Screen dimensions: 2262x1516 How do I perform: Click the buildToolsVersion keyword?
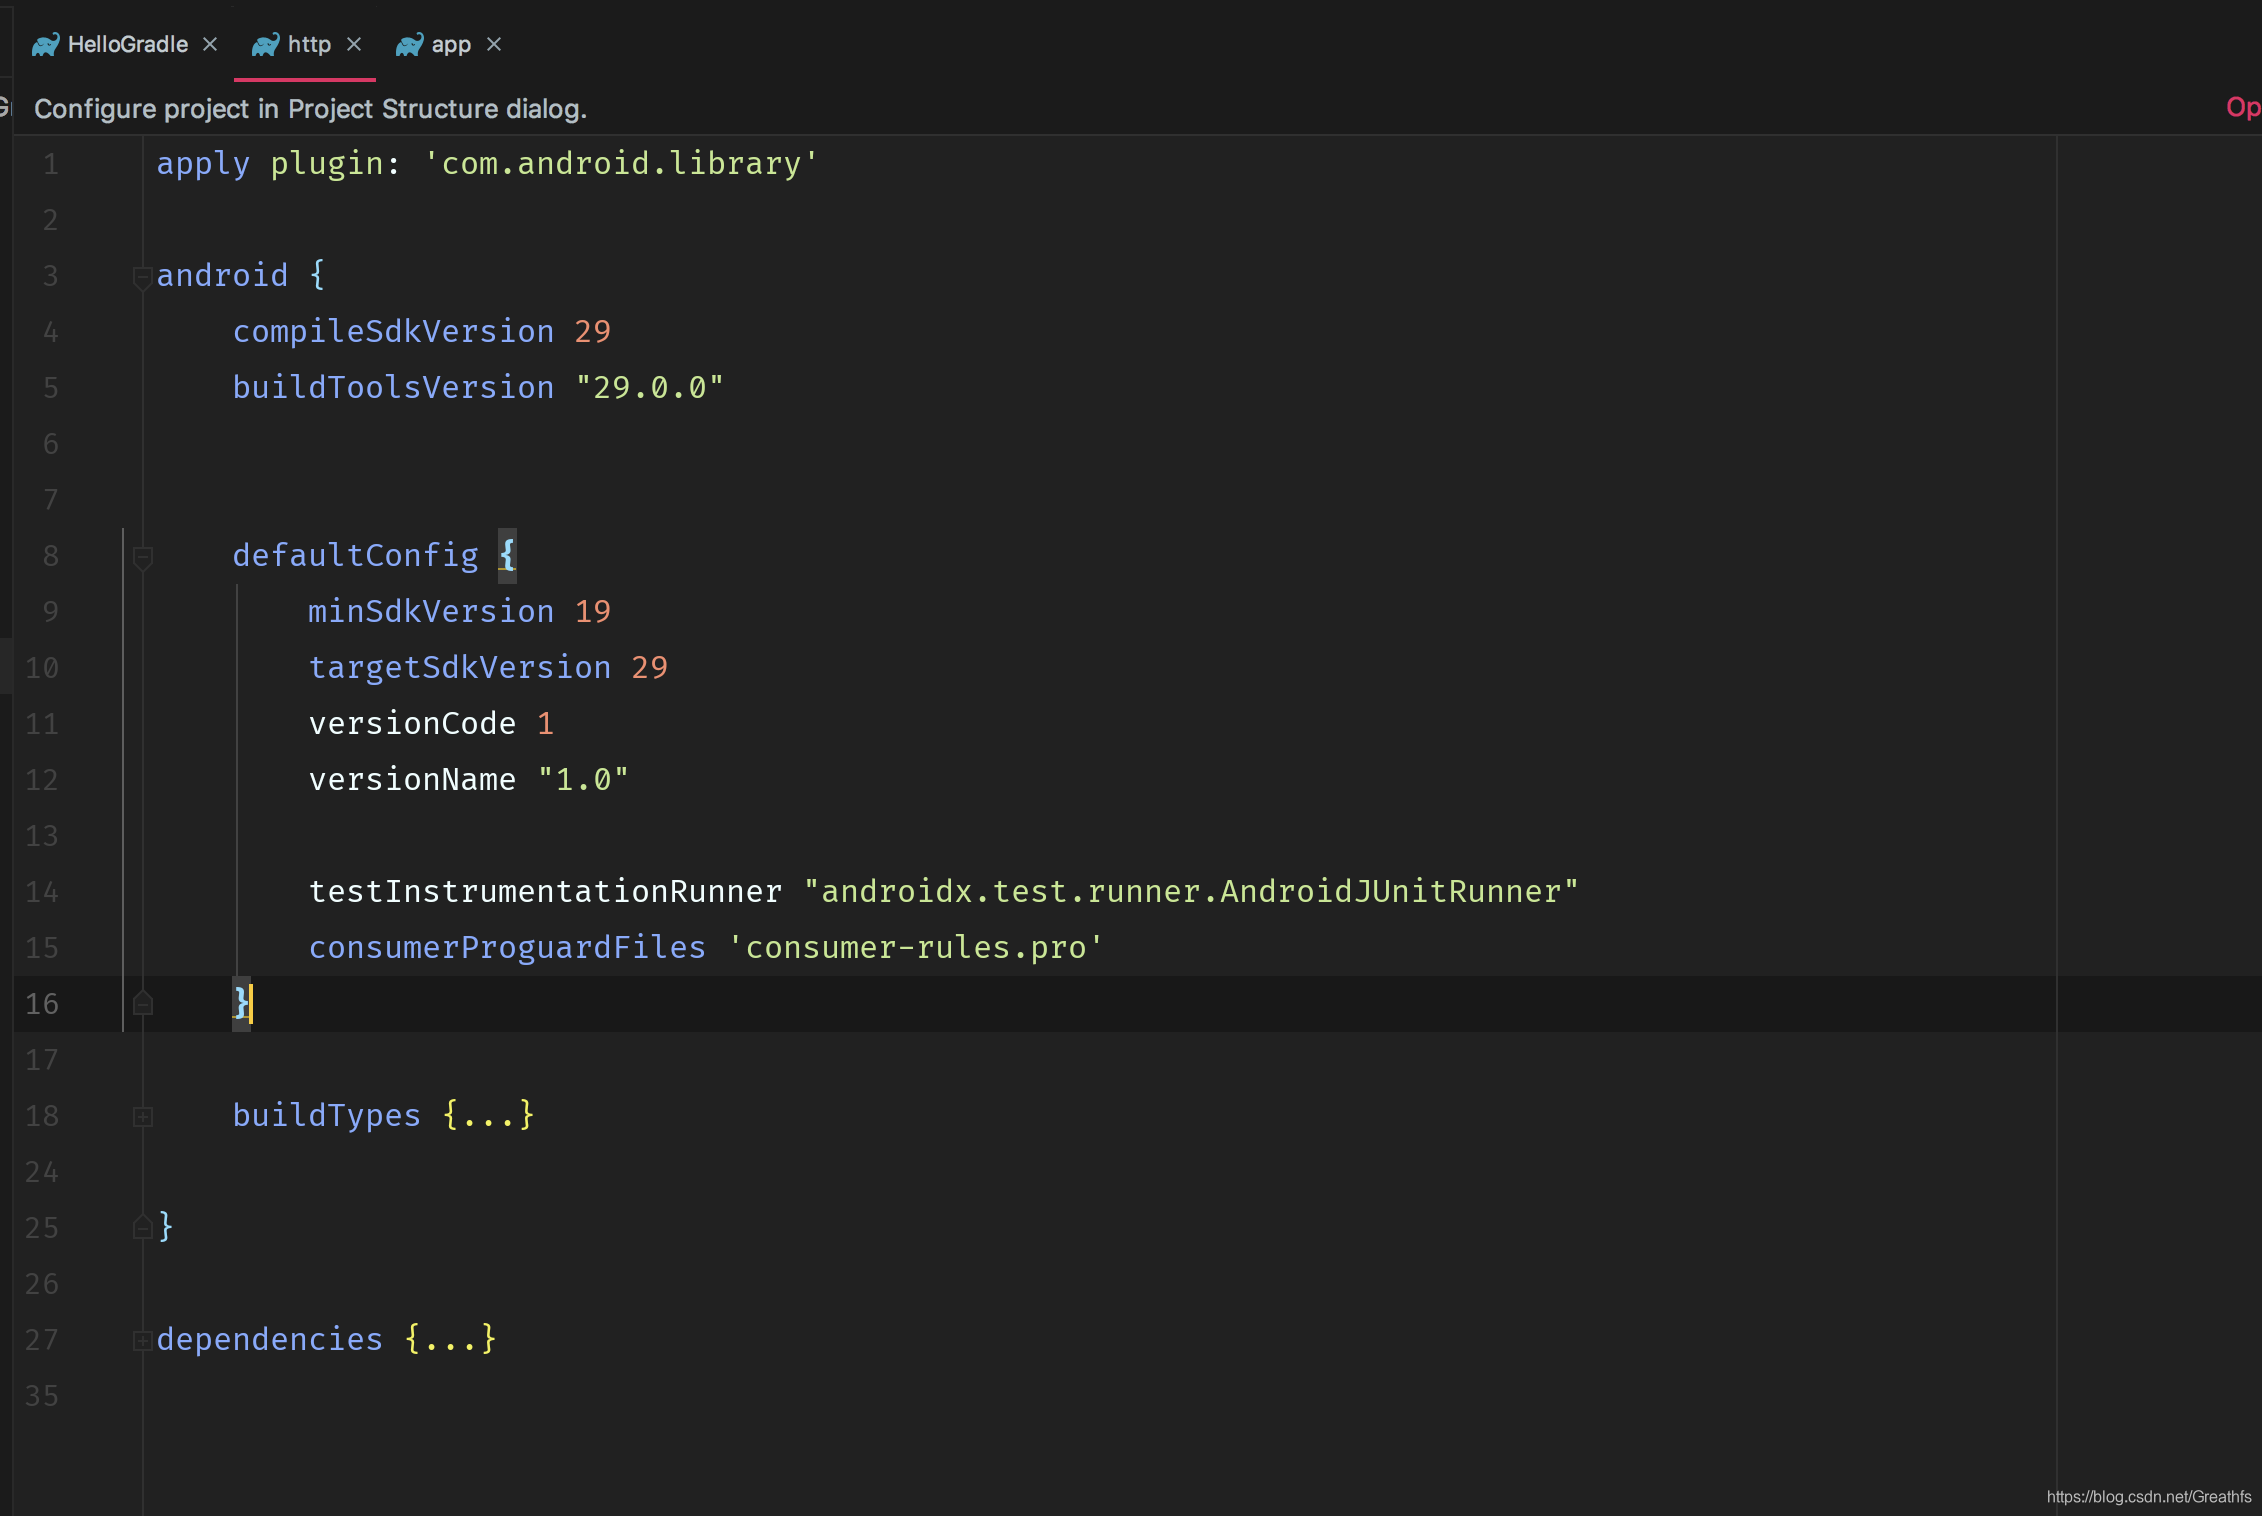point(393,387)
